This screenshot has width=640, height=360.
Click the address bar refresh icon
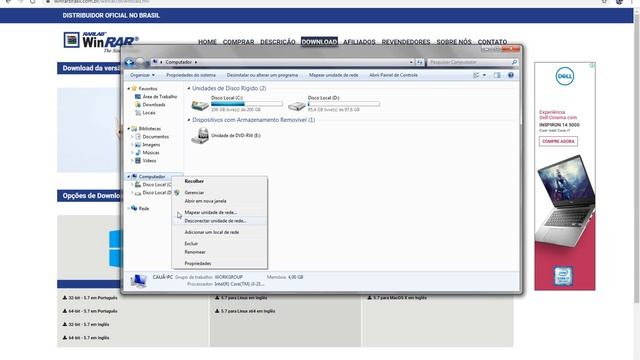[420, 62]
